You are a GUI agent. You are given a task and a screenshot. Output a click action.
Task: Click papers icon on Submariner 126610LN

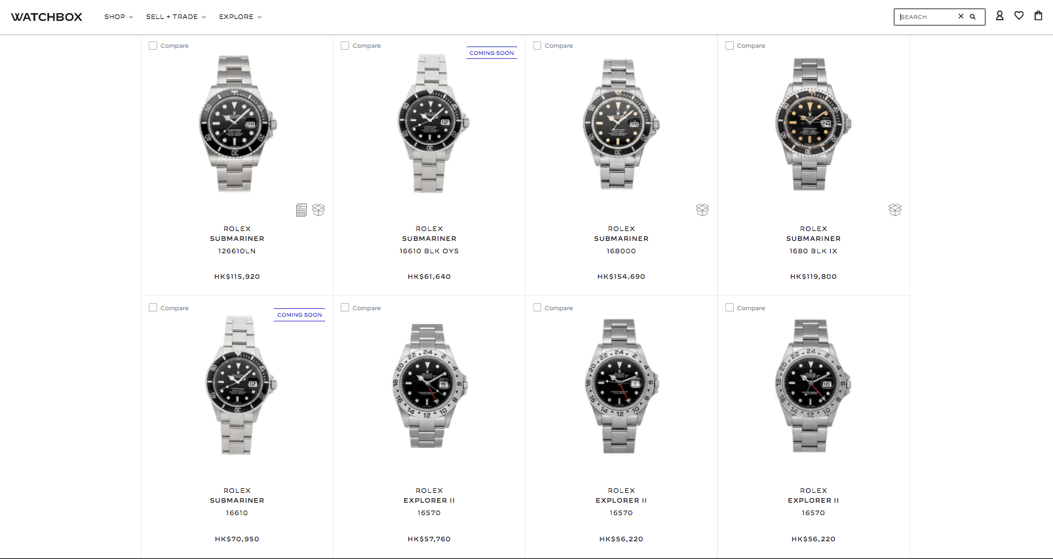click(x=301, y=210)
